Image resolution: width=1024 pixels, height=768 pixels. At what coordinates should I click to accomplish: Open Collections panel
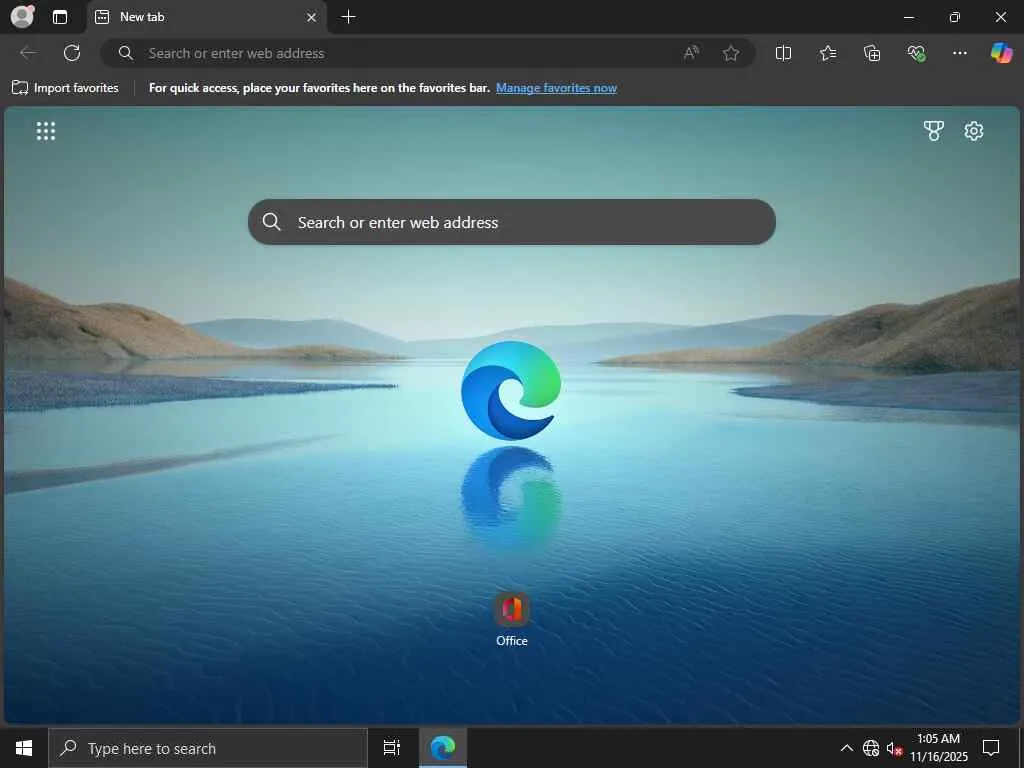pos(872,53)
